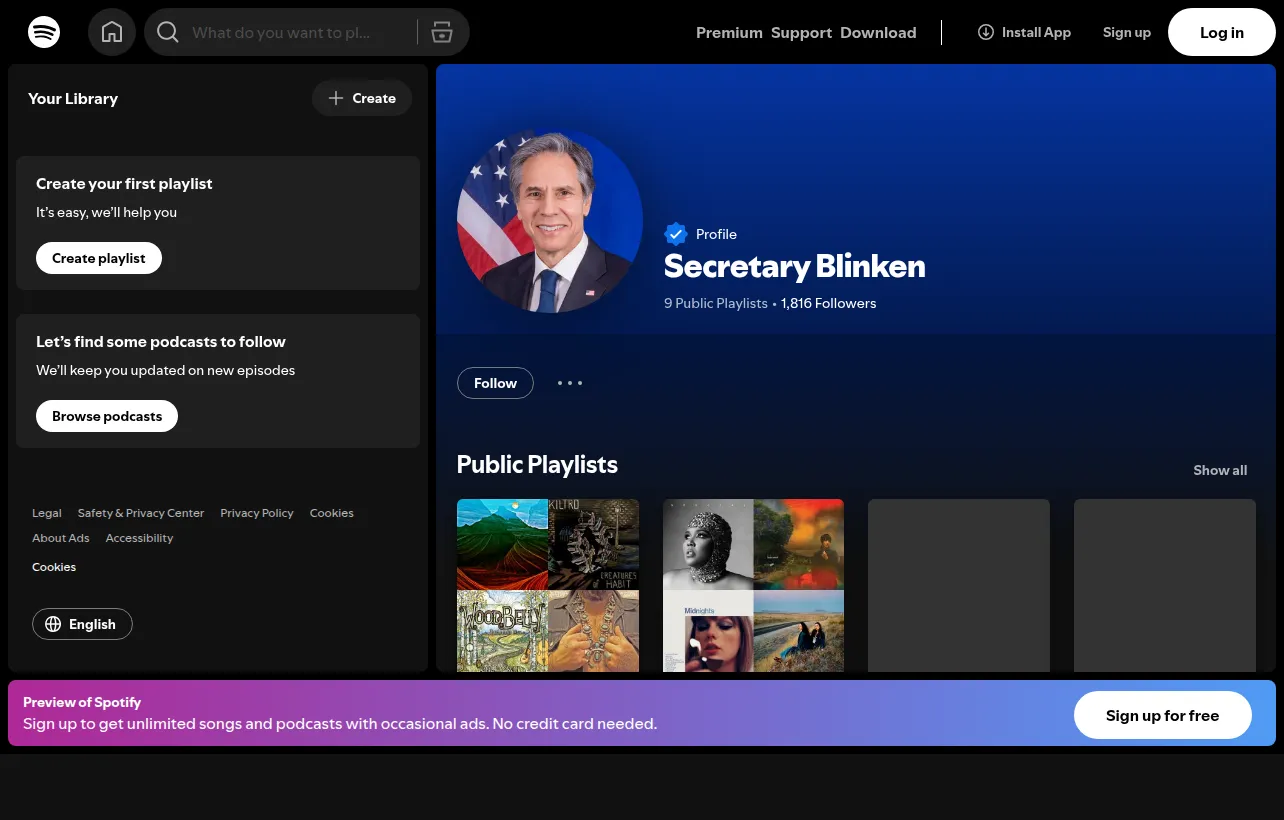1284x820 pixels.
Task: Click the Spotify logo
Action: pos(44,32)
